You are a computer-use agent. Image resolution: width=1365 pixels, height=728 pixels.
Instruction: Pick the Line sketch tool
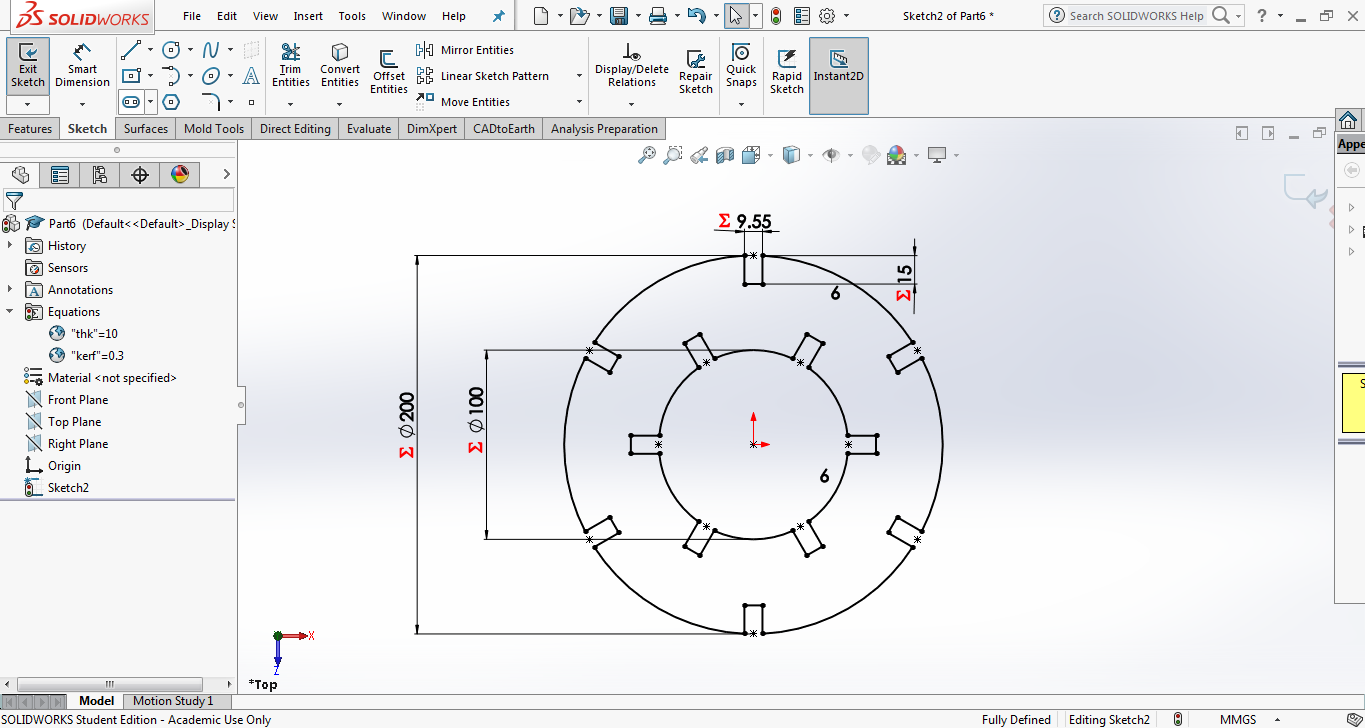point(130,50)
